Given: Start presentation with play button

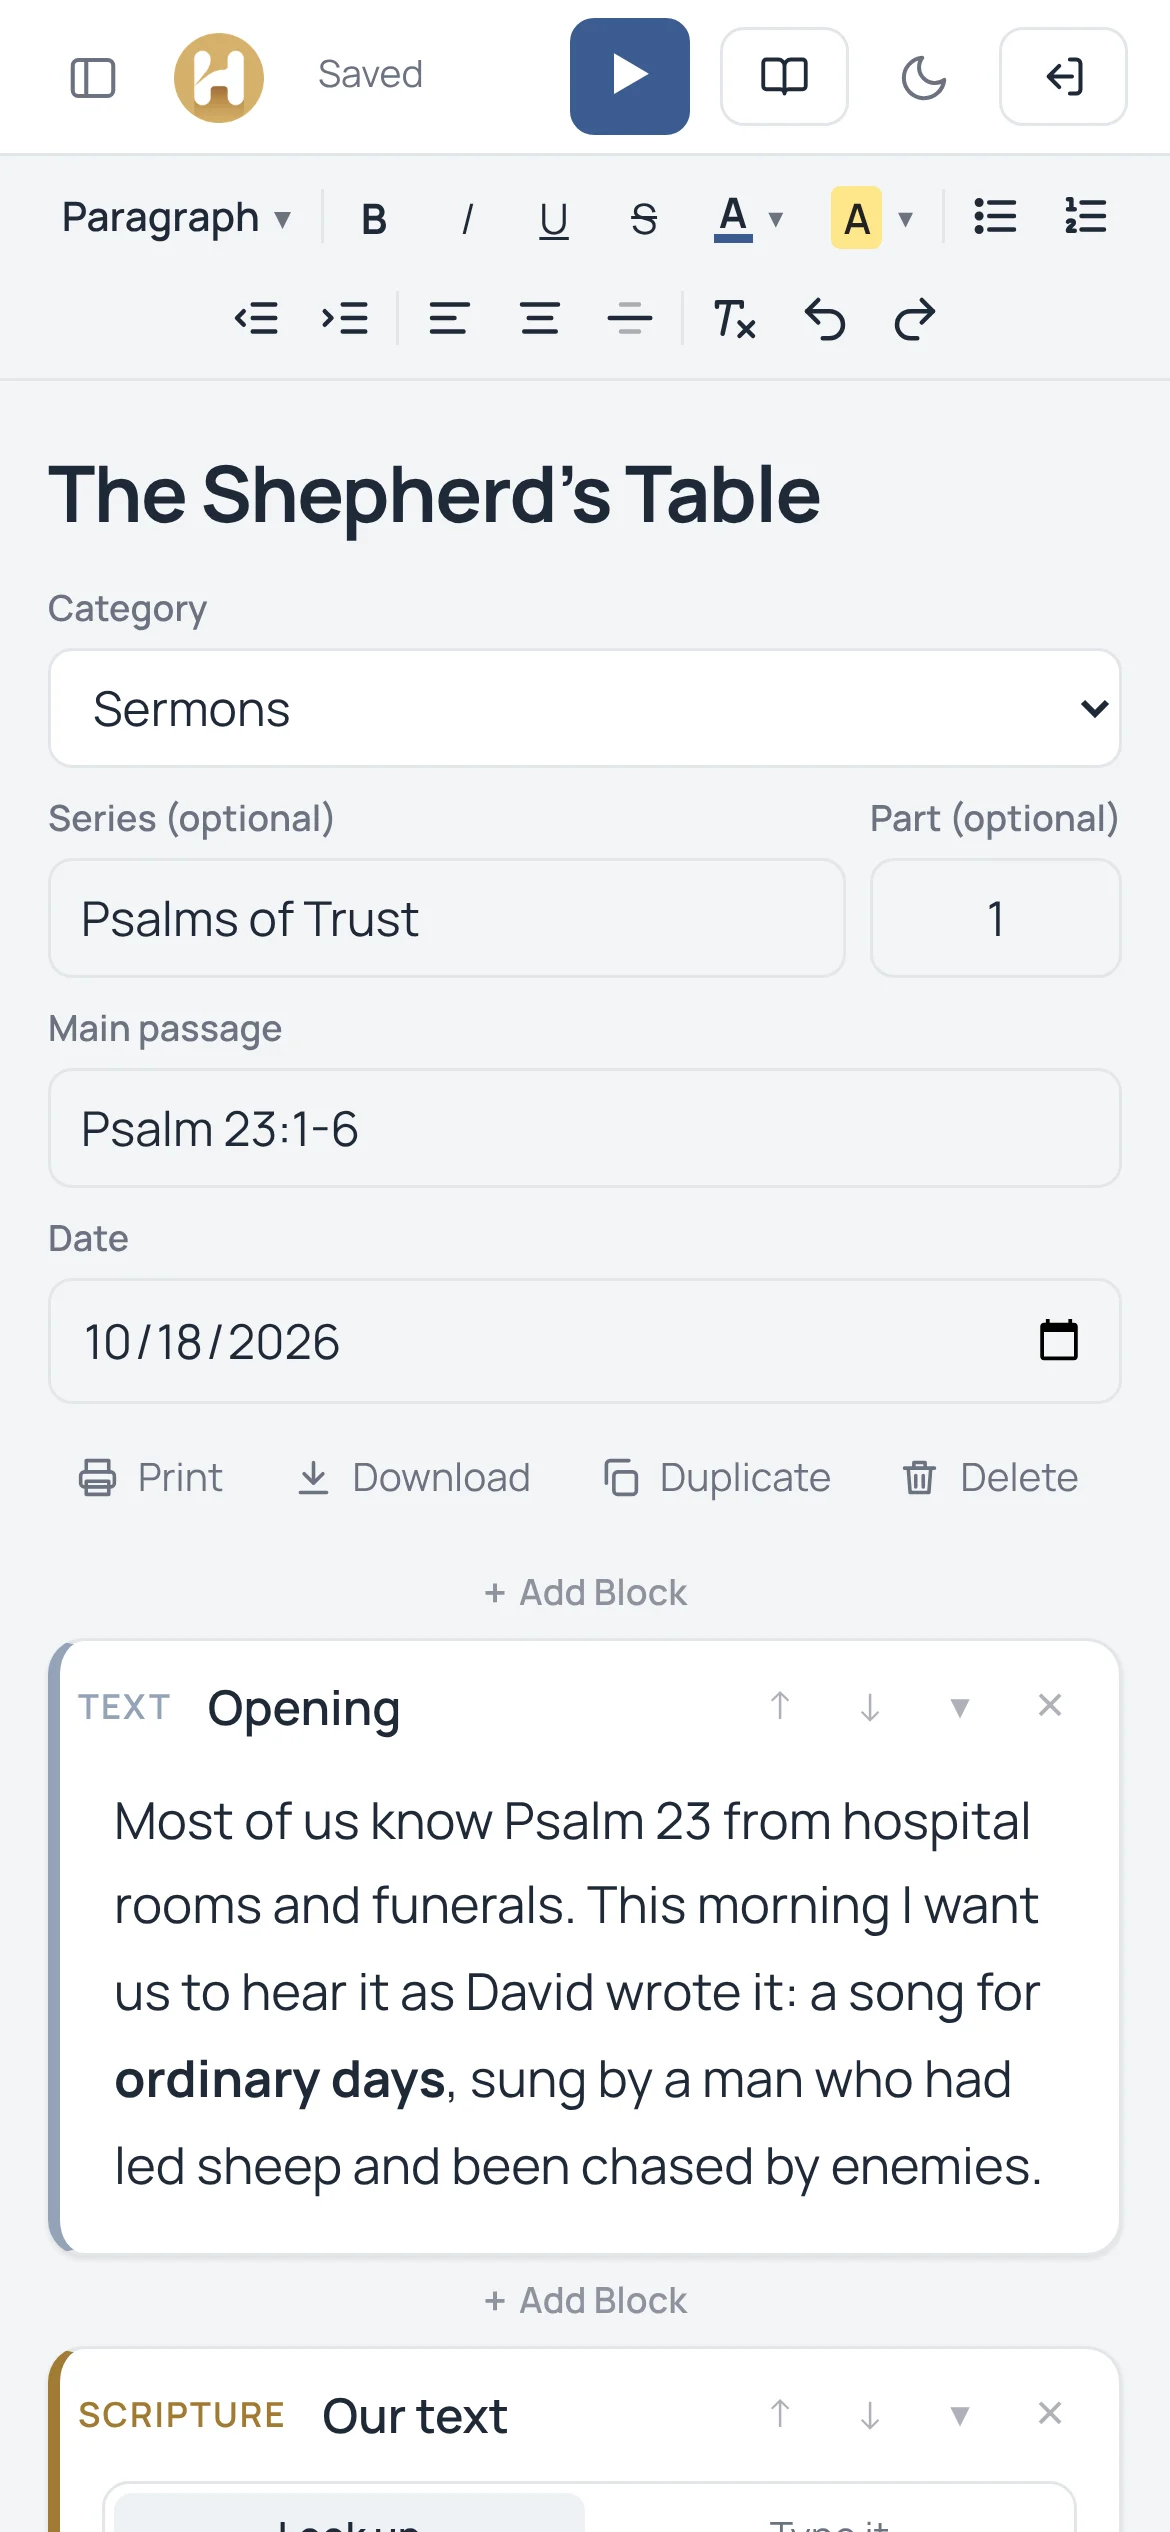Looking at the screenshot, I should [x=630, y=76].
